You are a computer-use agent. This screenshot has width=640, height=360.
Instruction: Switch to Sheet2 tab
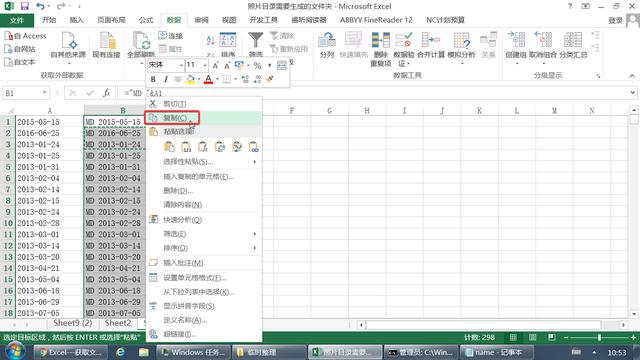coord(118,323)
